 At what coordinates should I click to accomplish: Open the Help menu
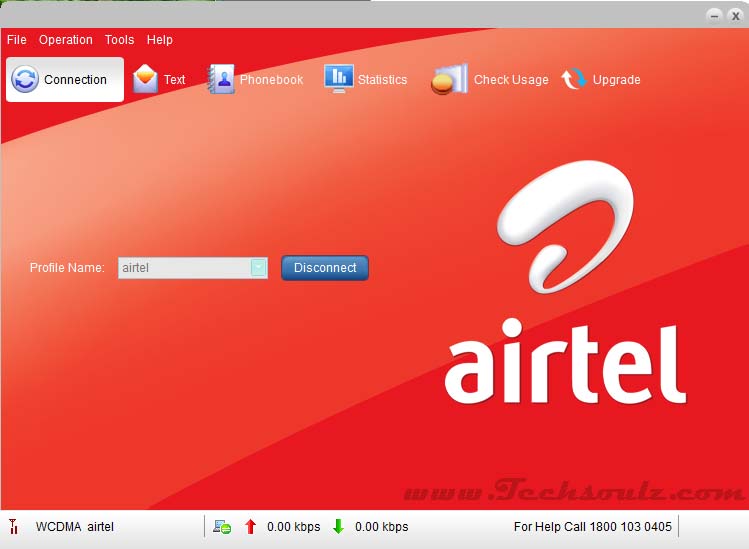pyautogui.click(x=160, y=40)
